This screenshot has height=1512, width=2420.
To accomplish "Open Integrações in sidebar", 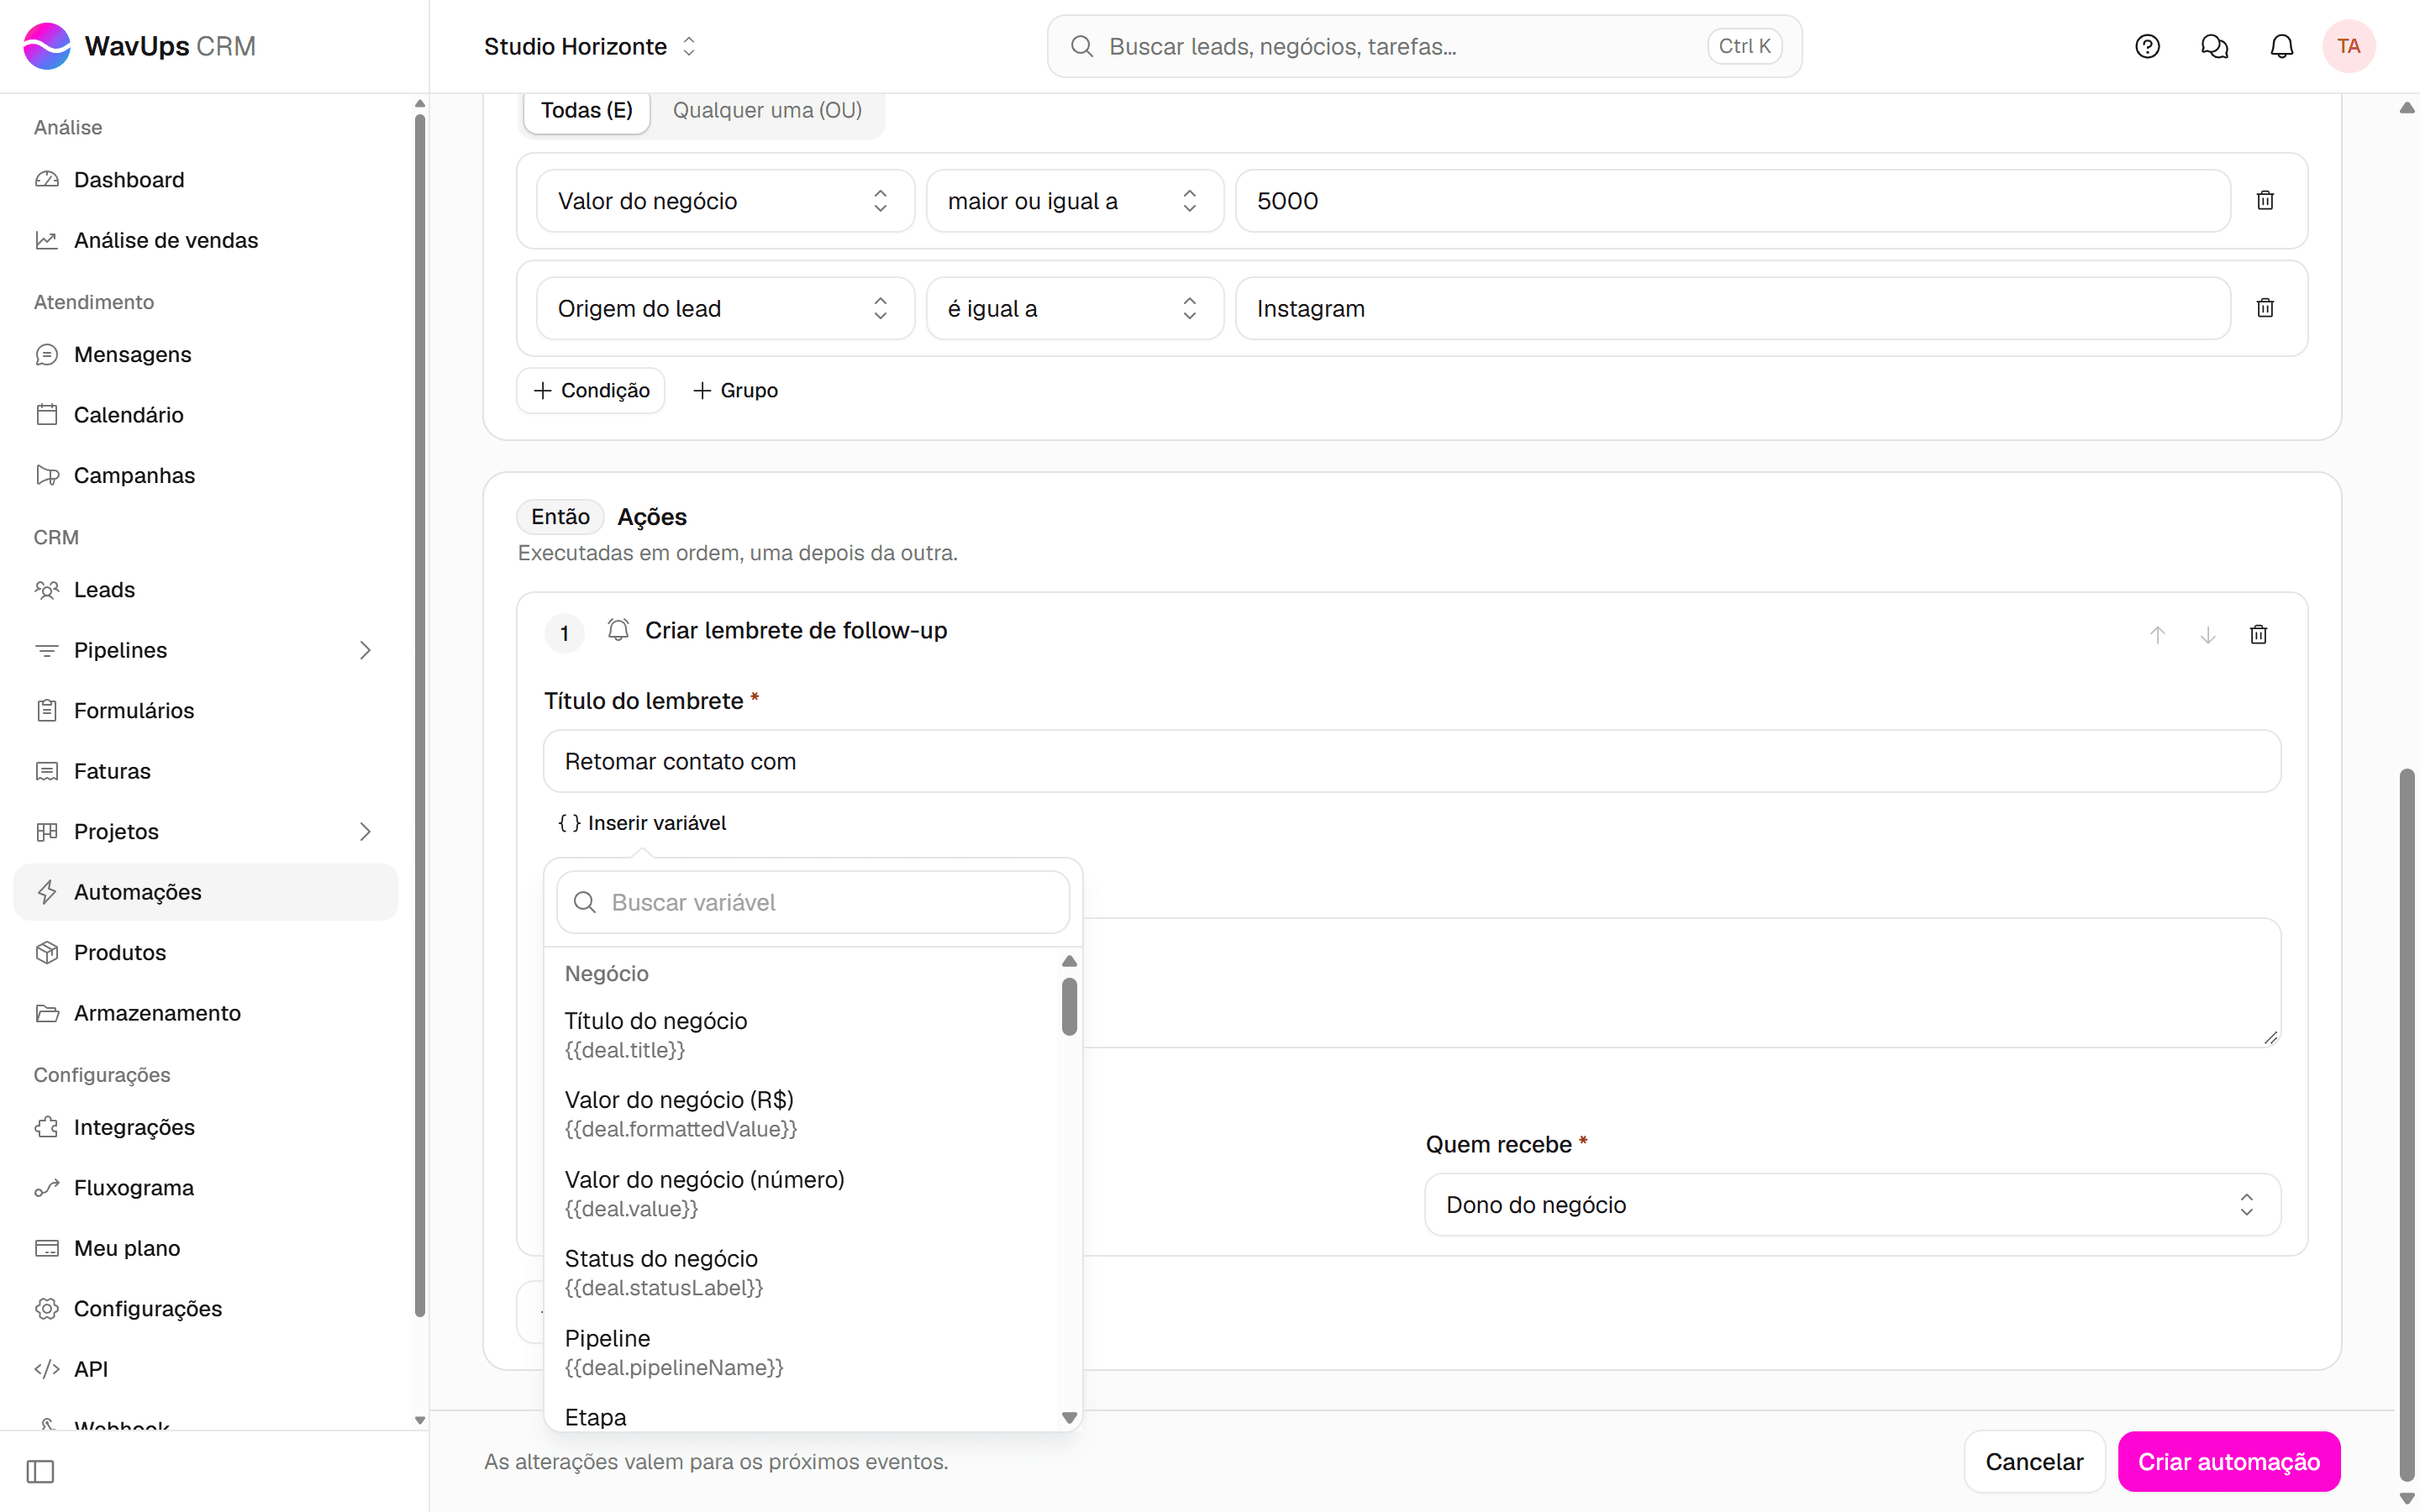I will (x=205, y=1127).
